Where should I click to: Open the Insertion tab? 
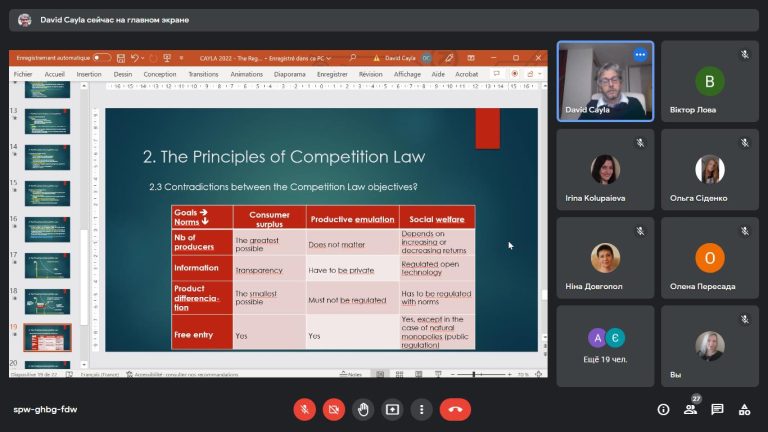89,74
